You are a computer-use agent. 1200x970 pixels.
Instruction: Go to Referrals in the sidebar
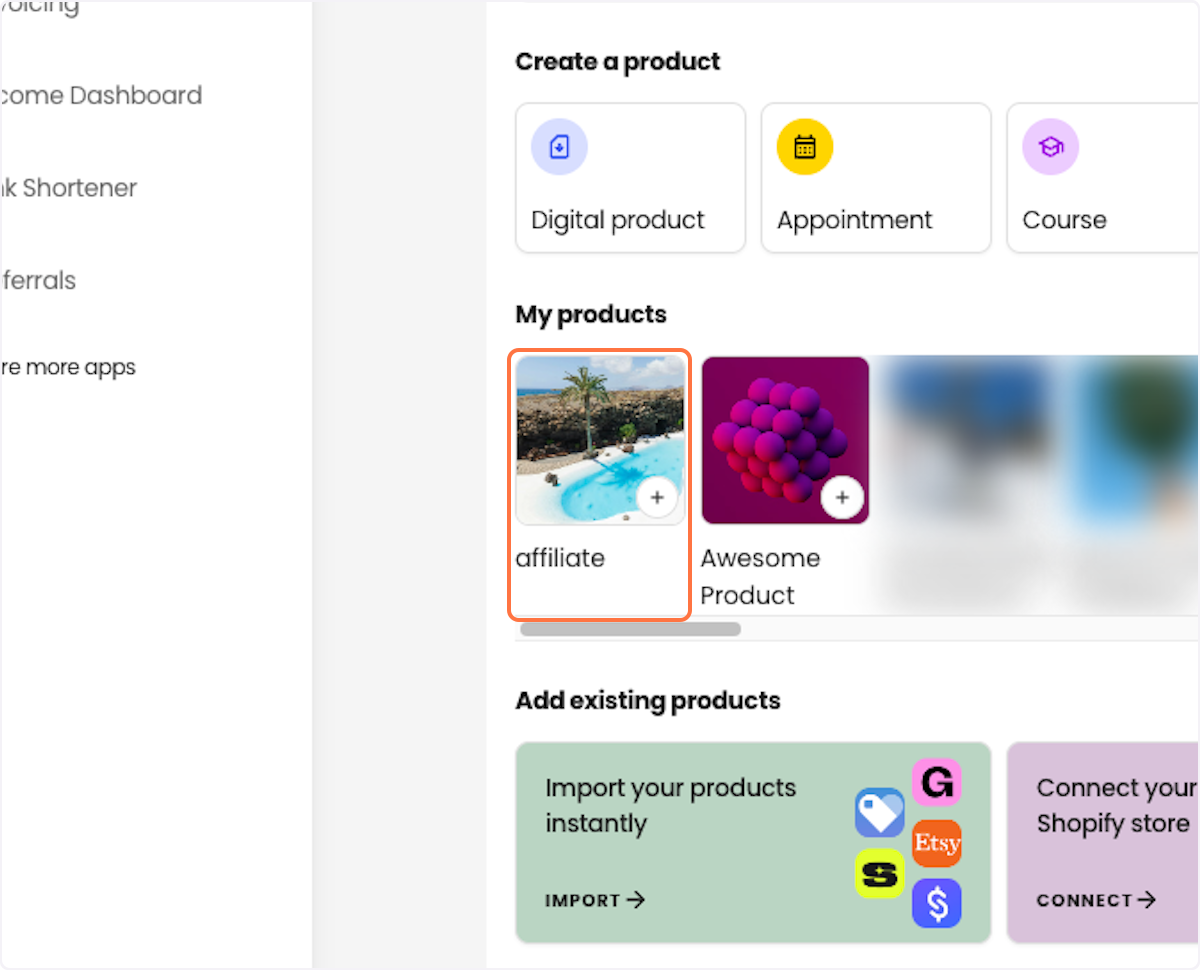click(x=38, y=280)
